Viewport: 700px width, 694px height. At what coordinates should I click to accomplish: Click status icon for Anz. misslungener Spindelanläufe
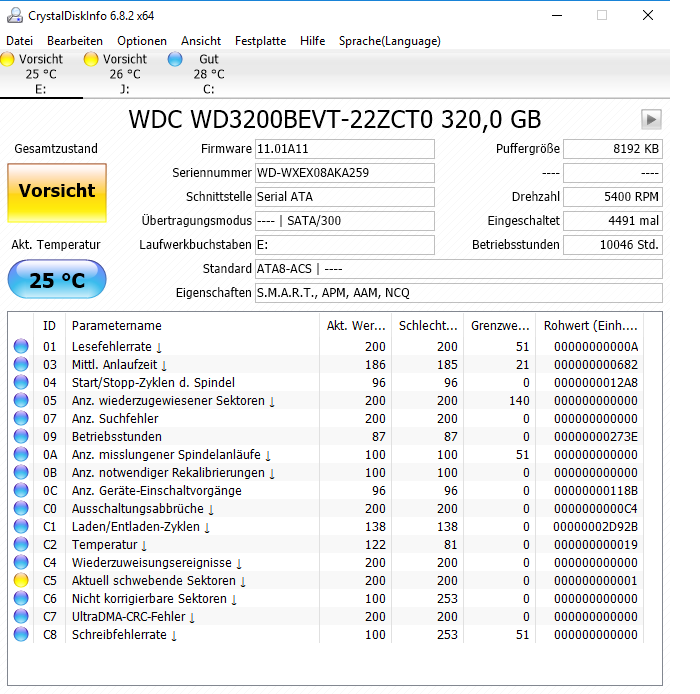click(21, 454)
